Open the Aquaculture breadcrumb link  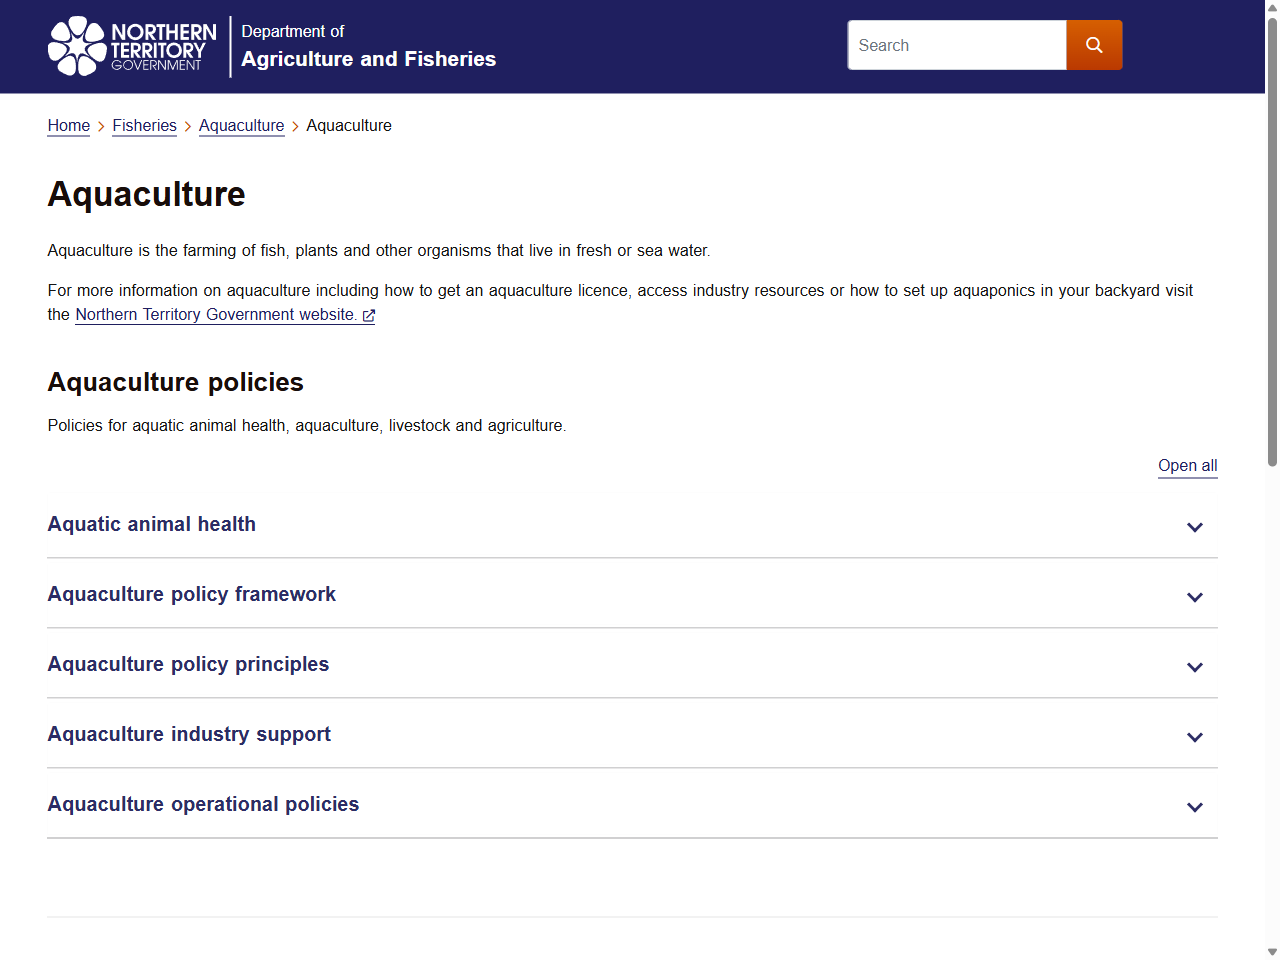point(241,126)
